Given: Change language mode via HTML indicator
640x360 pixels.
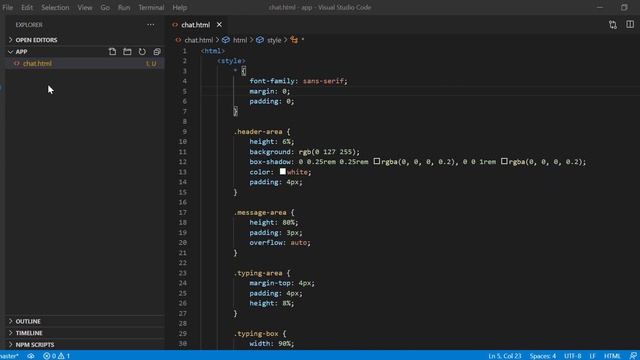Looking at the screenshot, I should click(612, 356).
